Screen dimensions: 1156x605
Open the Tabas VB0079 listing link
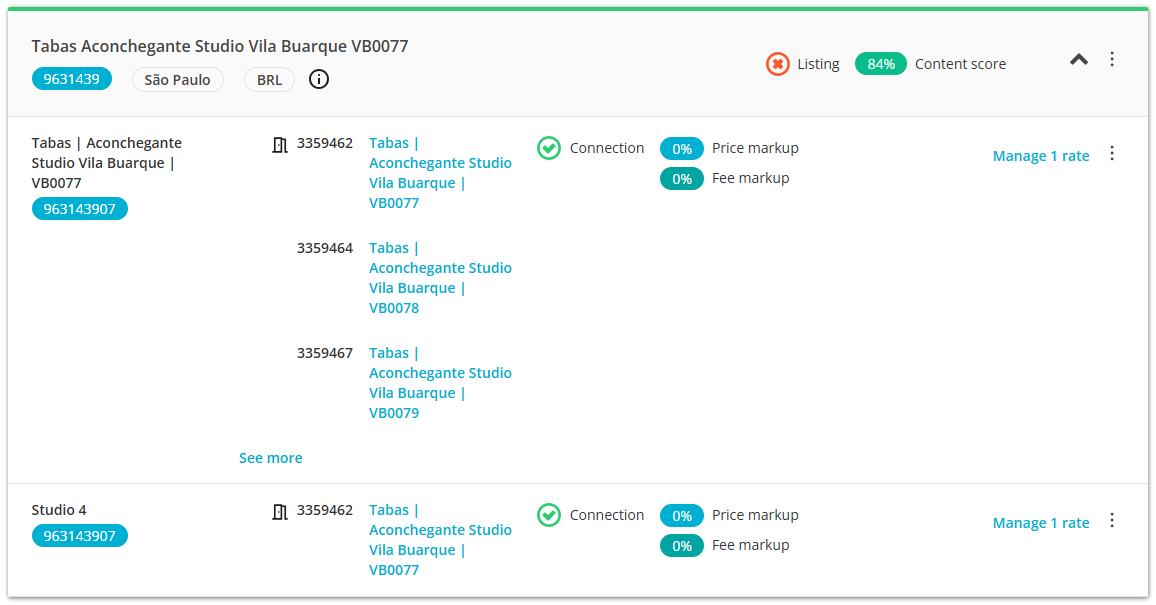pos(440,383)
